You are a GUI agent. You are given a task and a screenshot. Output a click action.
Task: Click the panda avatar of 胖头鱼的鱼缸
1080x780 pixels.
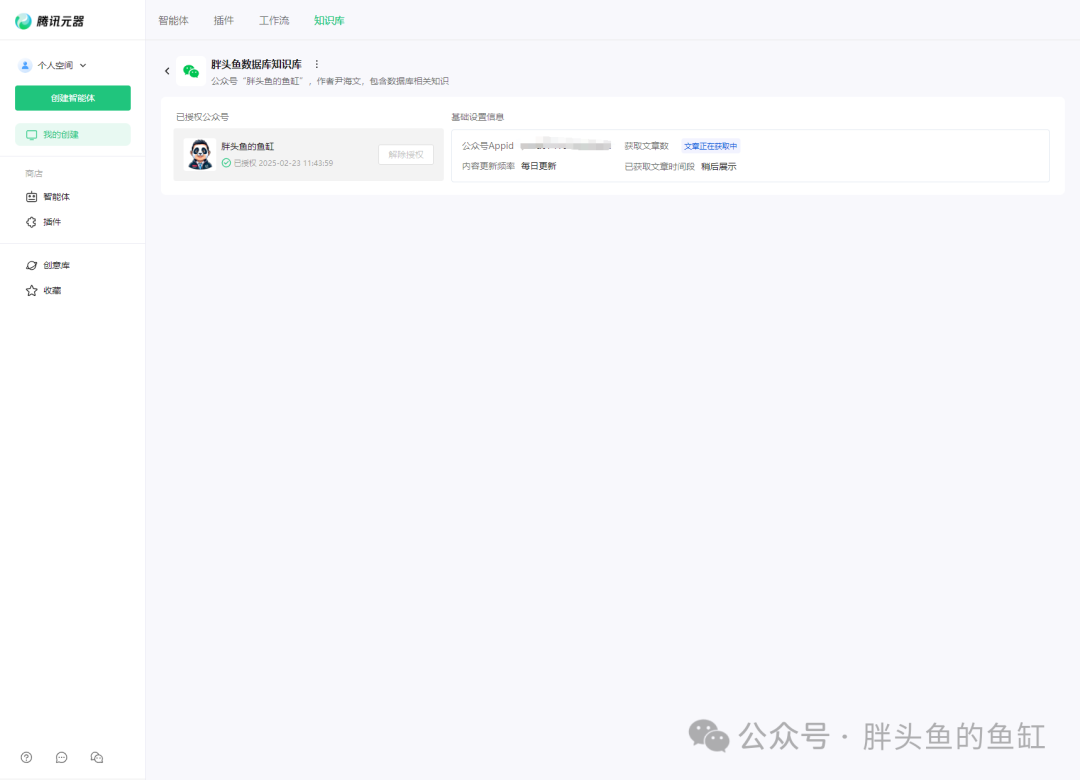[200, 154]
